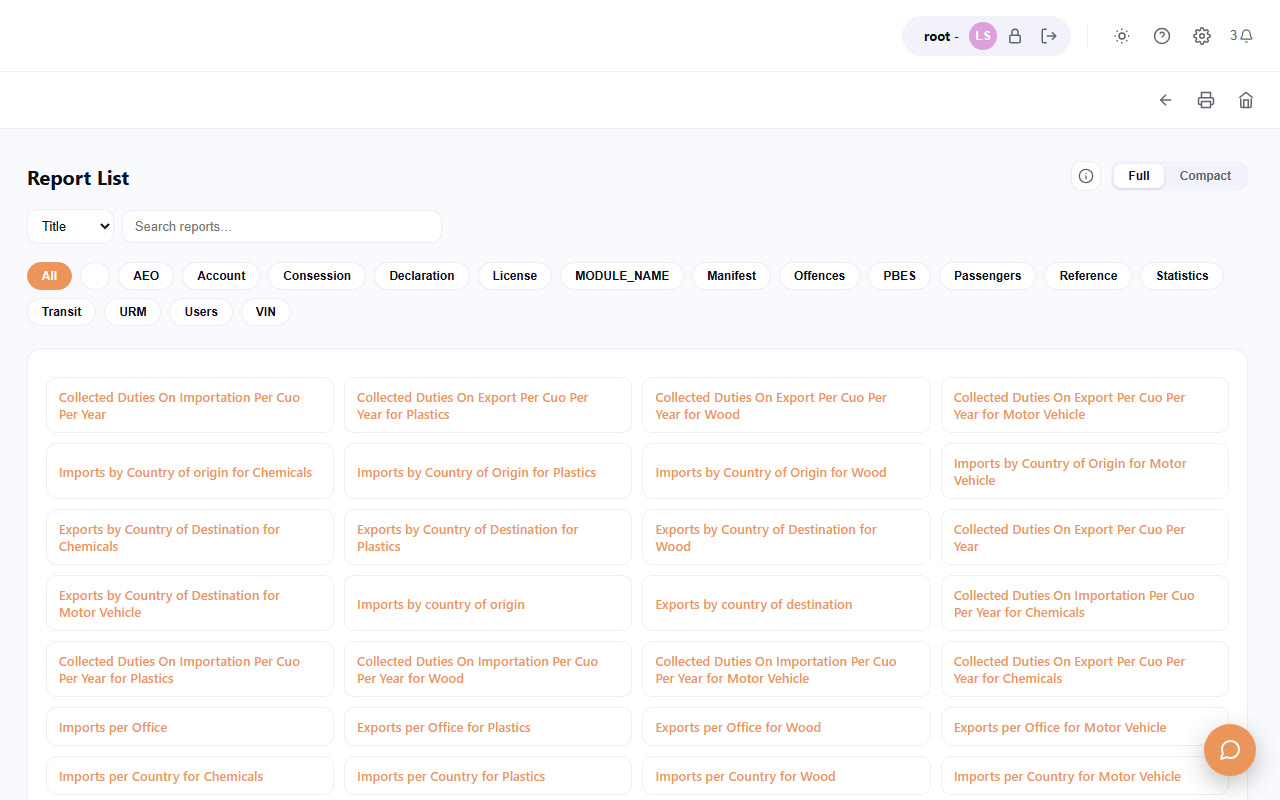The image size is (1280, 800).
Task: Click the LS user avatar
Action: 983,36
